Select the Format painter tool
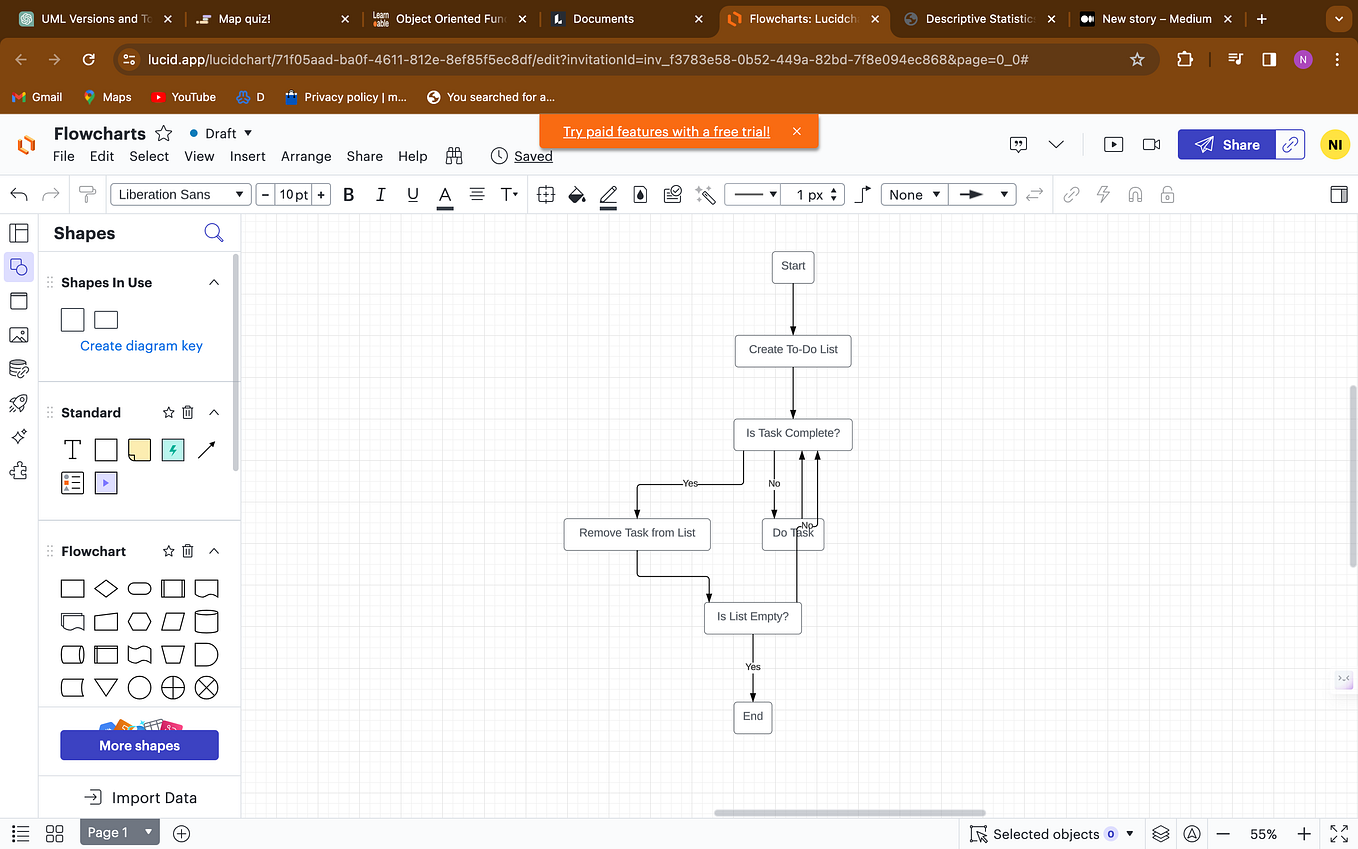Image resolution: width=1358 pixels, height=849 pixels. 87,194
